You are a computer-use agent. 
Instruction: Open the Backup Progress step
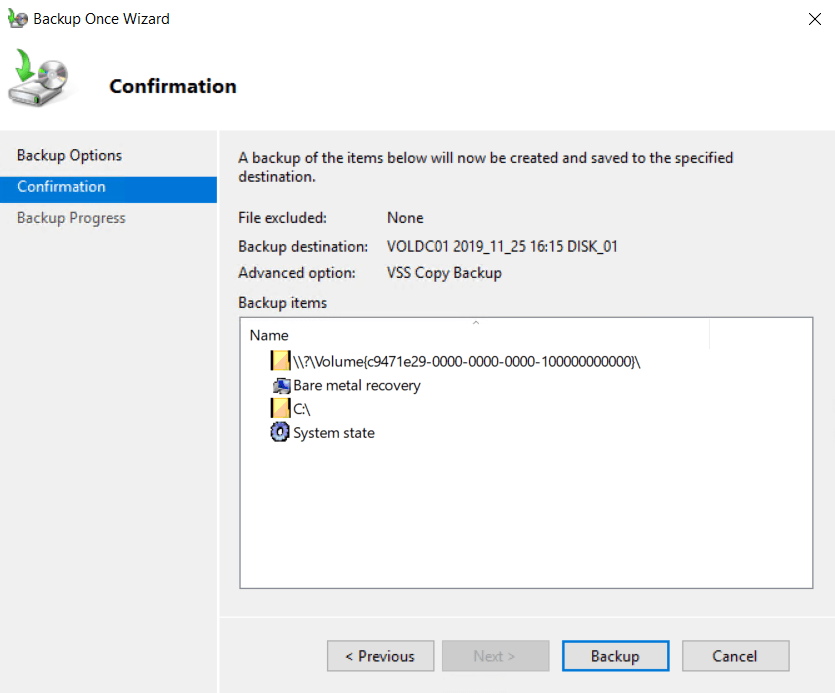pos(71,218)
